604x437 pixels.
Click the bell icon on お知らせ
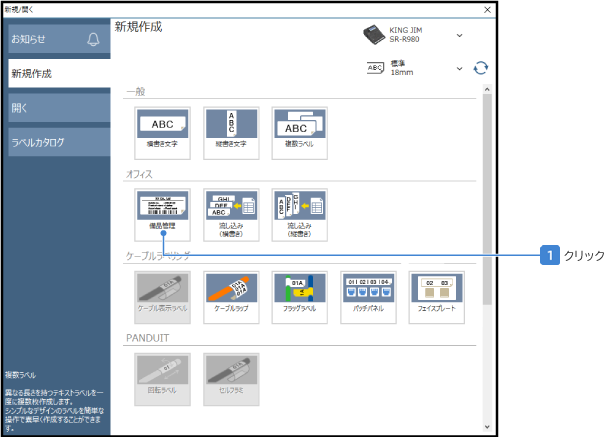(93, 40)
